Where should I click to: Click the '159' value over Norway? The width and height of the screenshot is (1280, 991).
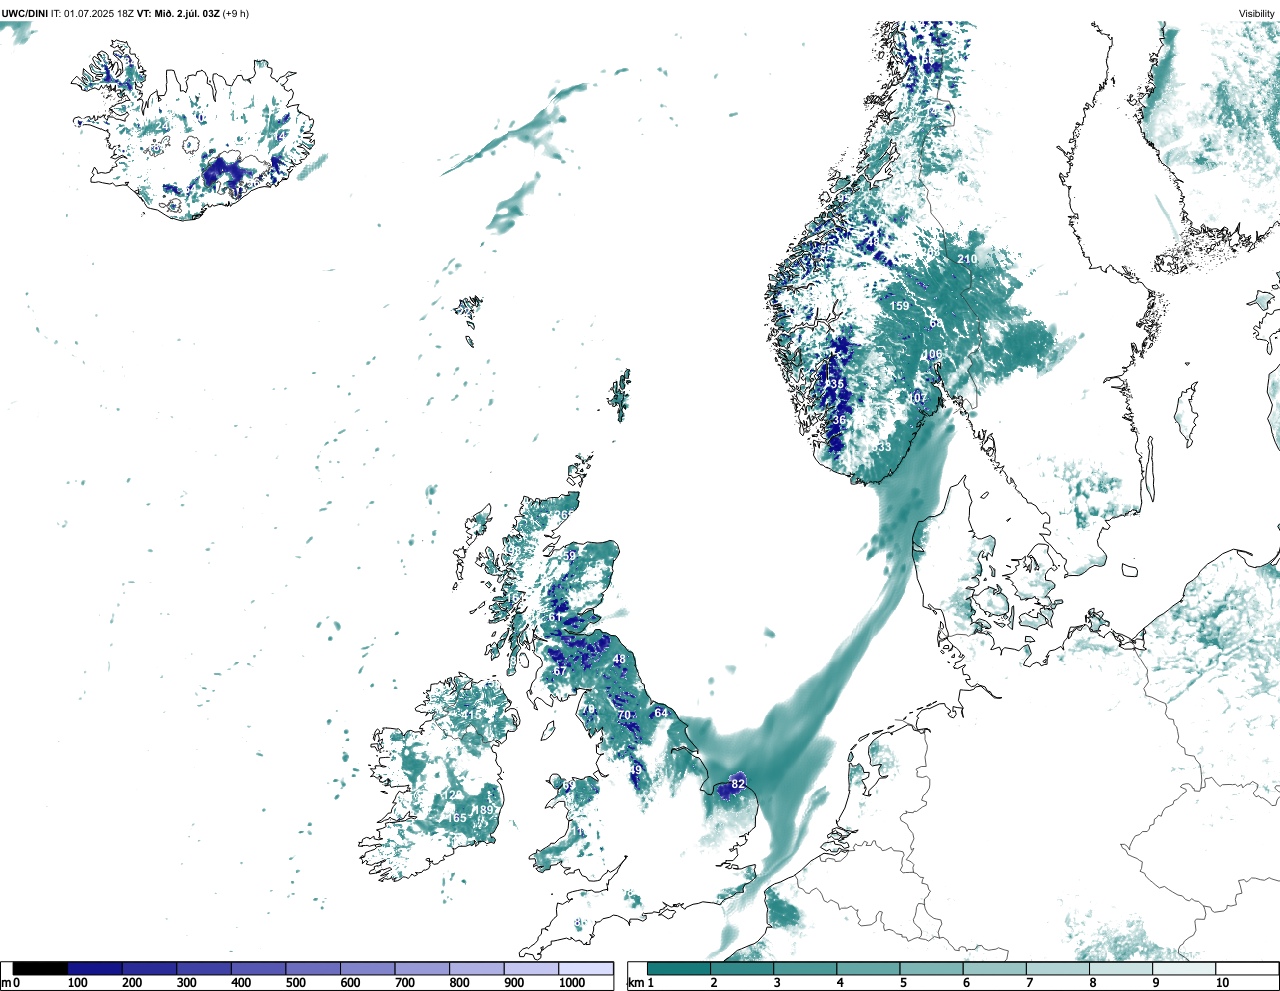click(900, 306)
